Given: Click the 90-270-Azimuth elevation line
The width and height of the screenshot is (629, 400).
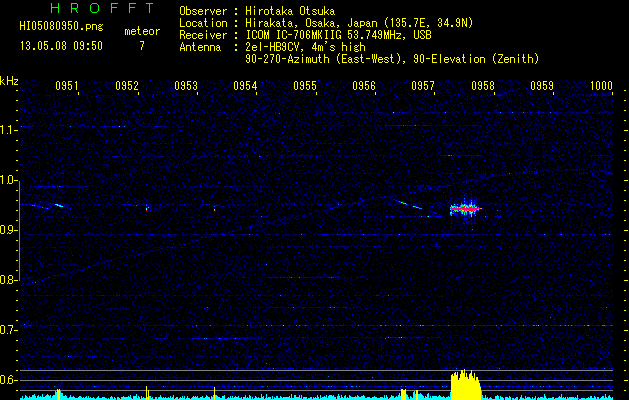Looking at the screenshot, I should 392,59.
